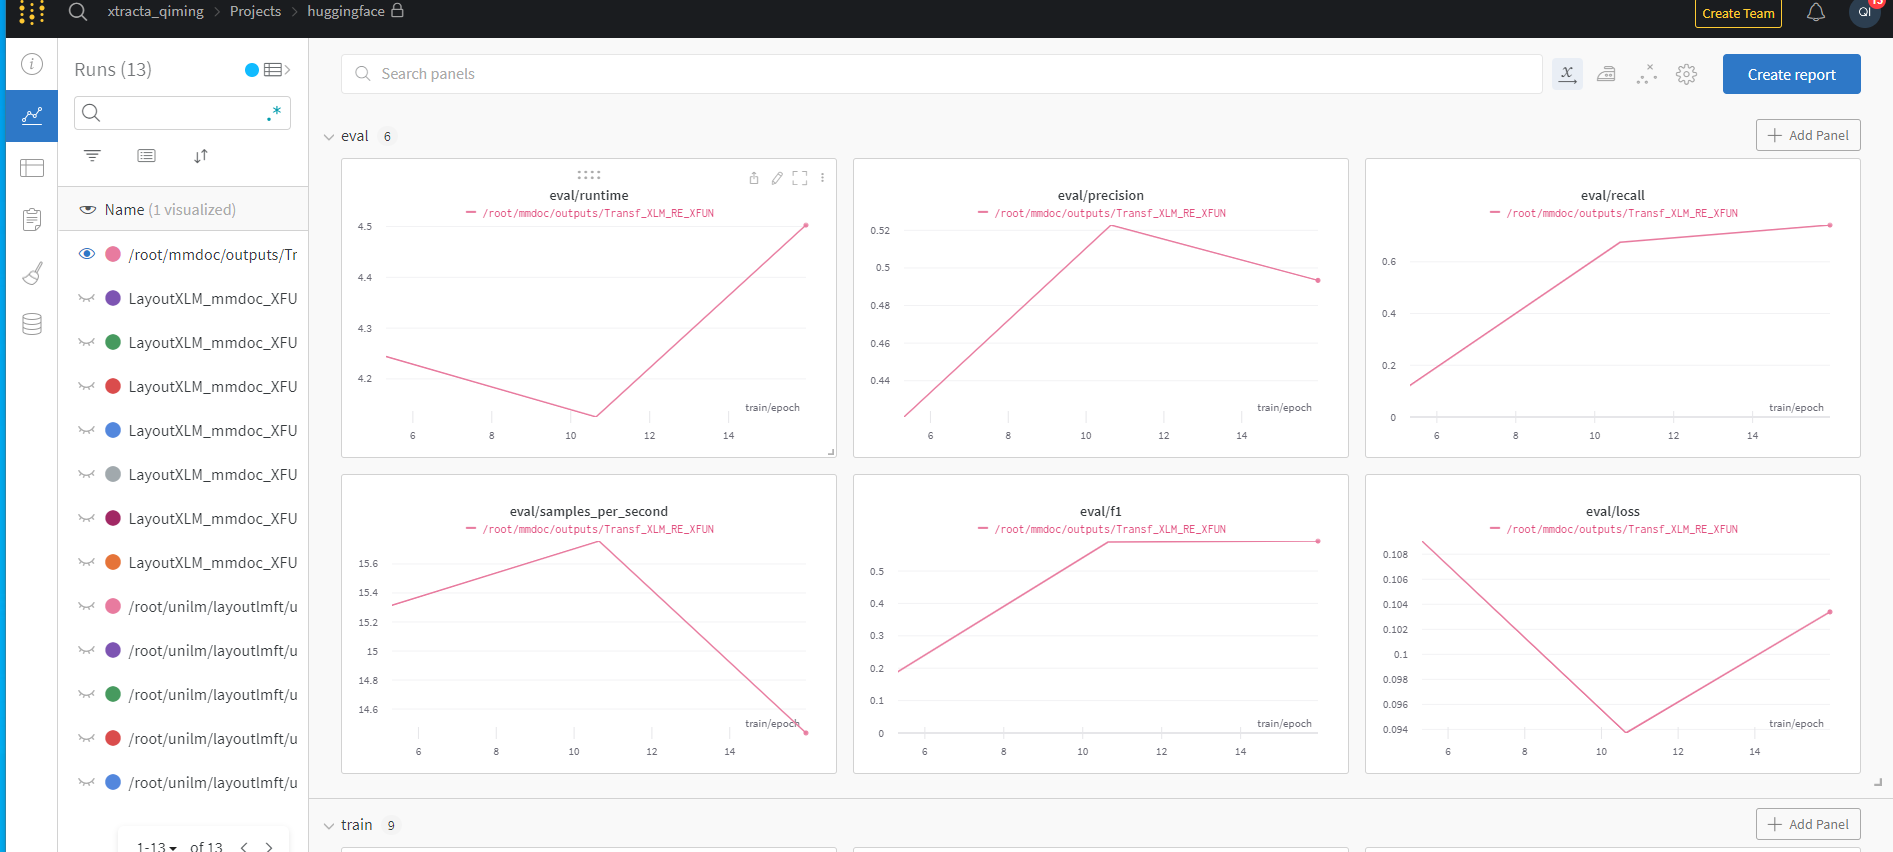Go to Projects breadcrumb
1893x852 pixels.
tap(255, 11)
